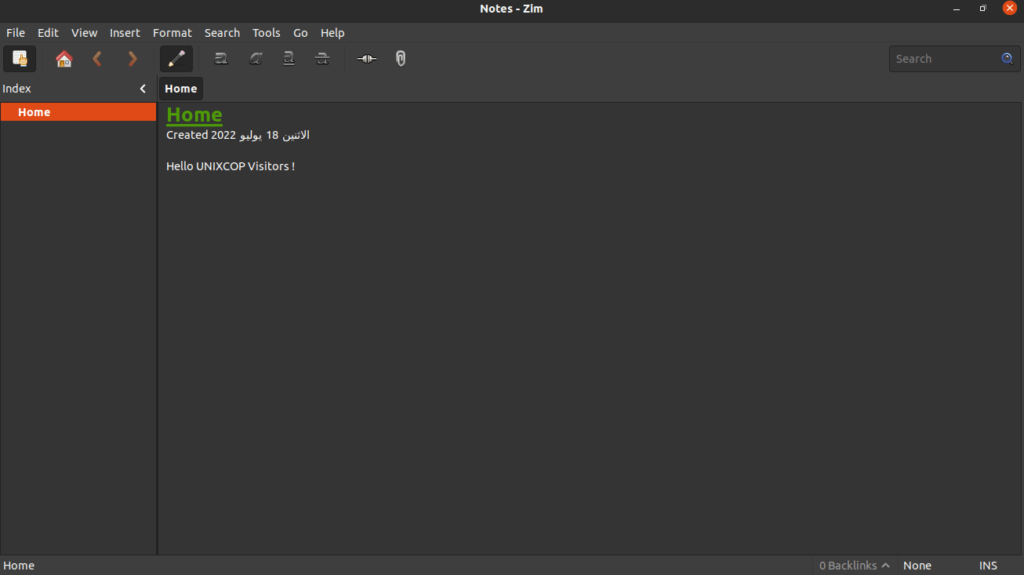
Task: Collapse the Index pane chevron
Action: pyautogui.click(x=143, y=89)
